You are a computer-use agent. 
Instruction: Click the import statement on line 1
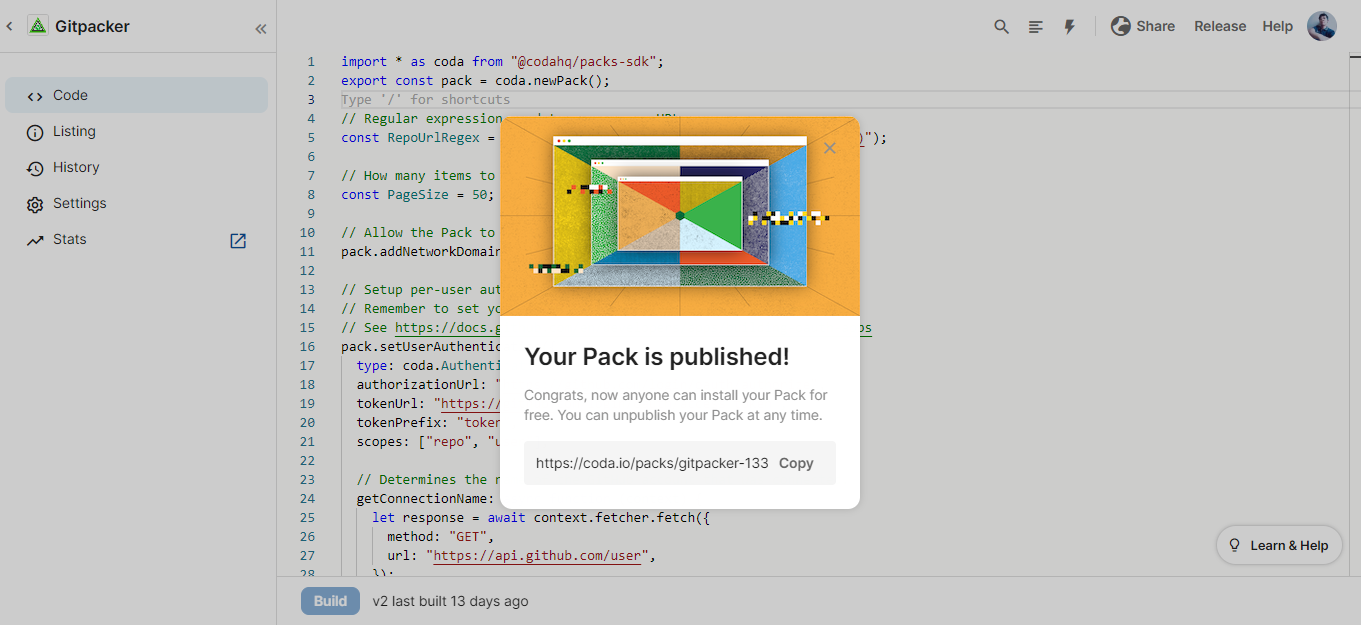click(x=503, y=61)
